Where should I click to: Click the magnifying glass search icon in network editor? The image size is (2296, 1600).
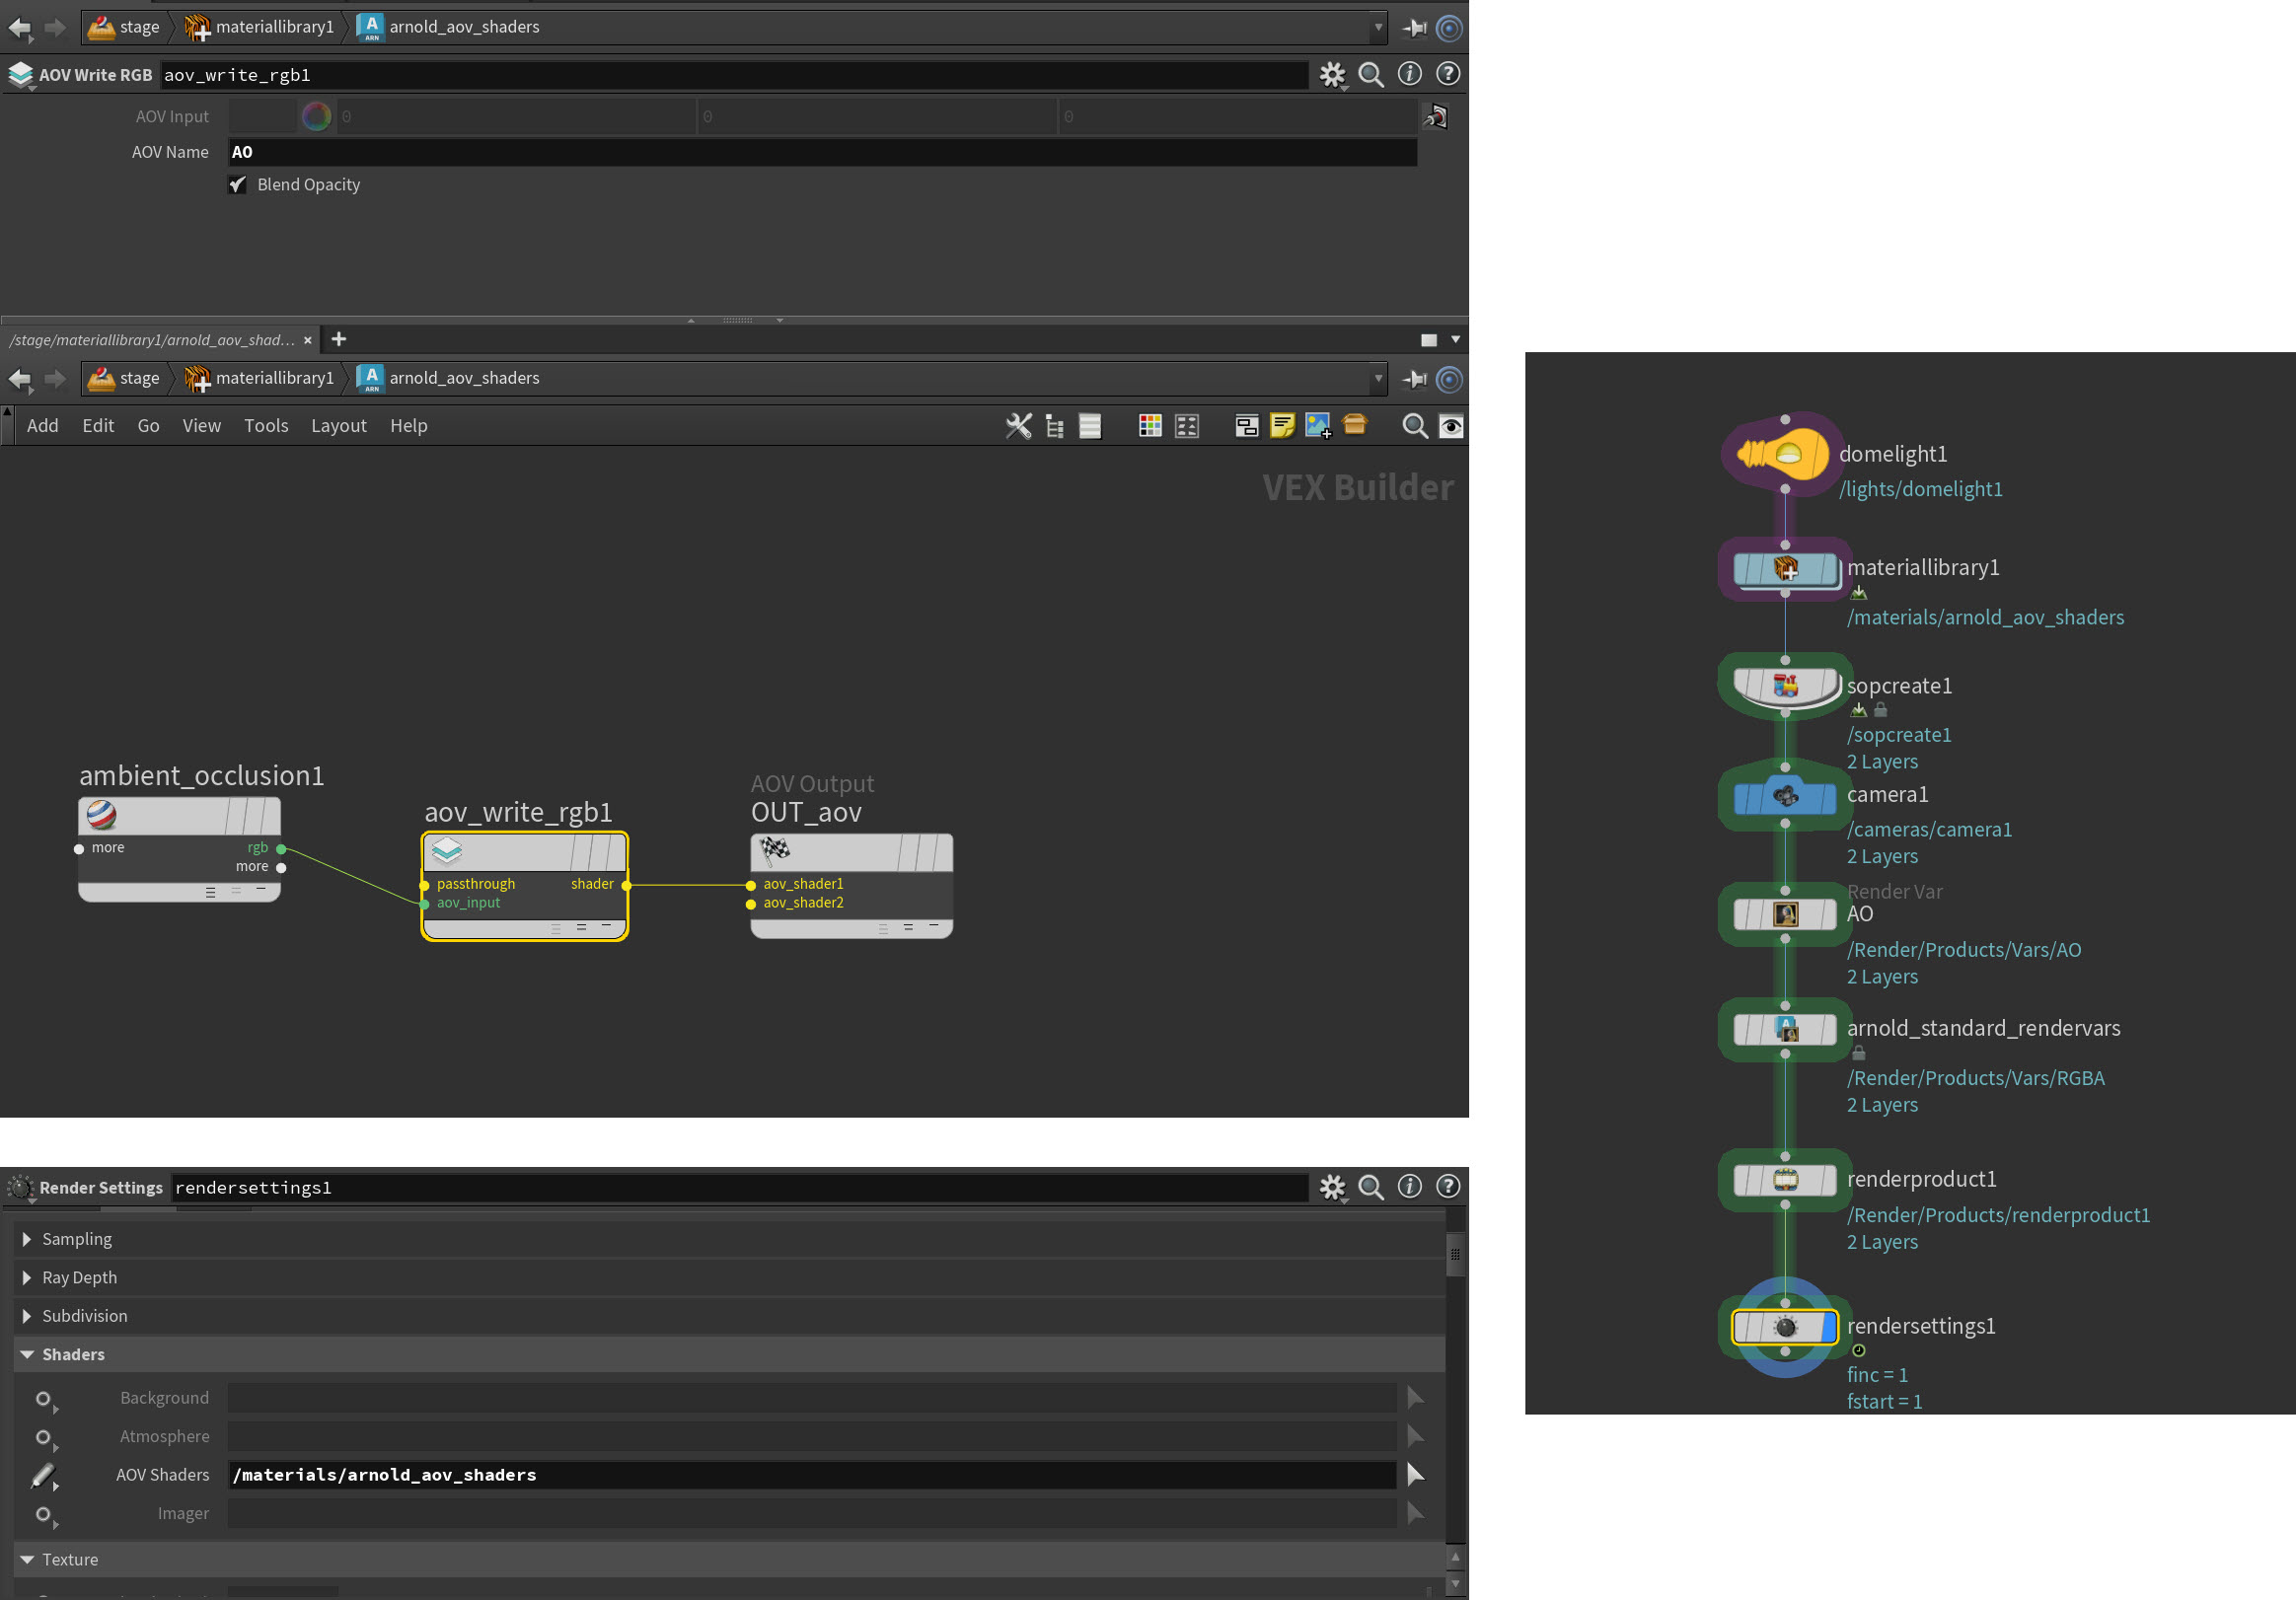click(1415, 425)
